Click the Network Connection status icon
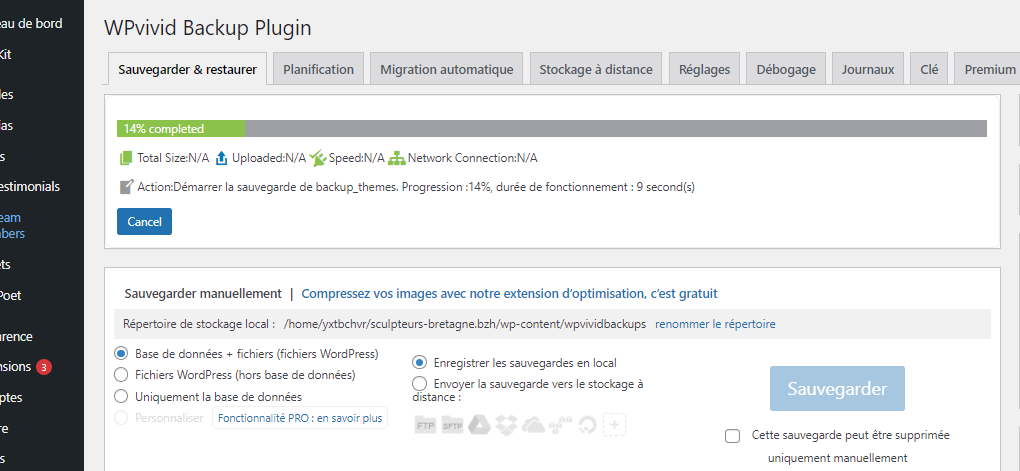This screenshot has width=1020, height=471. [x=397, y=158]
